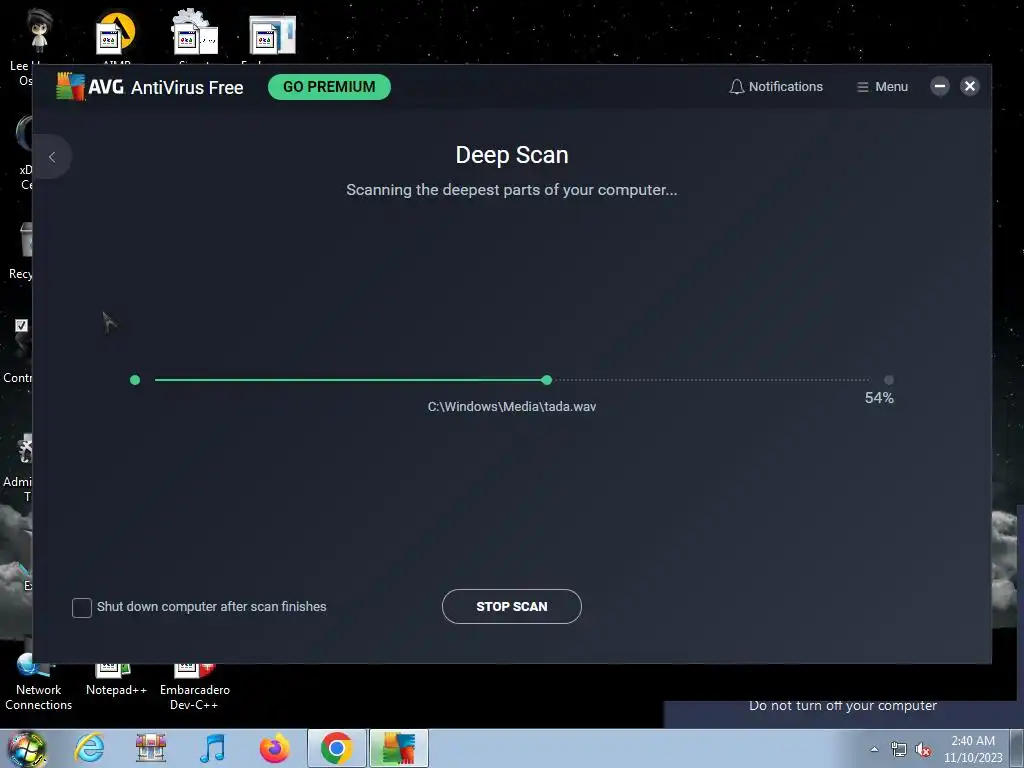Minimize the AVG window
This screenshot has width=1024, height=768.
click(940, 86)
